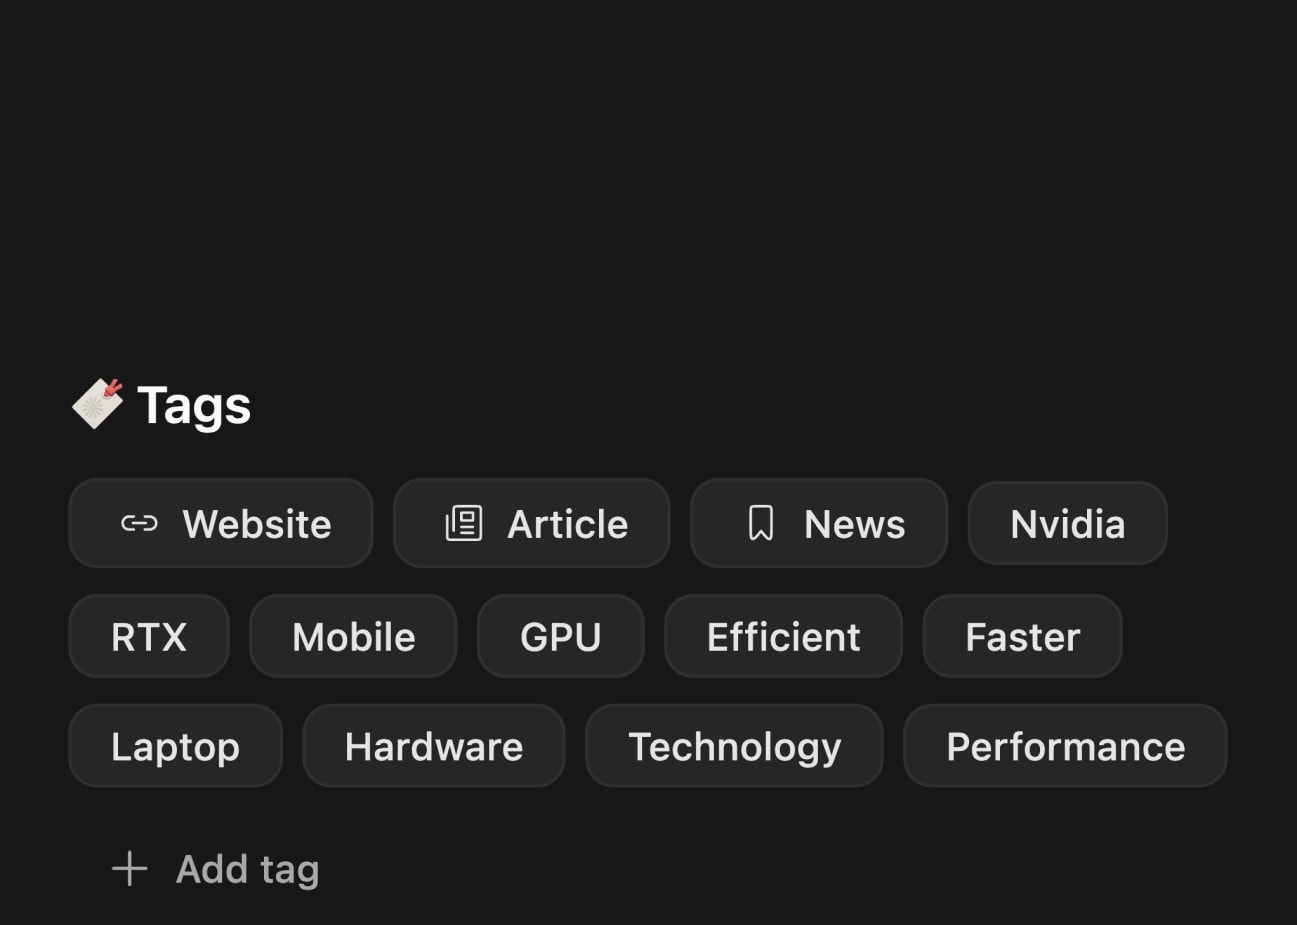
Task: Choose the Technology tag
Action: pos(734,747)
